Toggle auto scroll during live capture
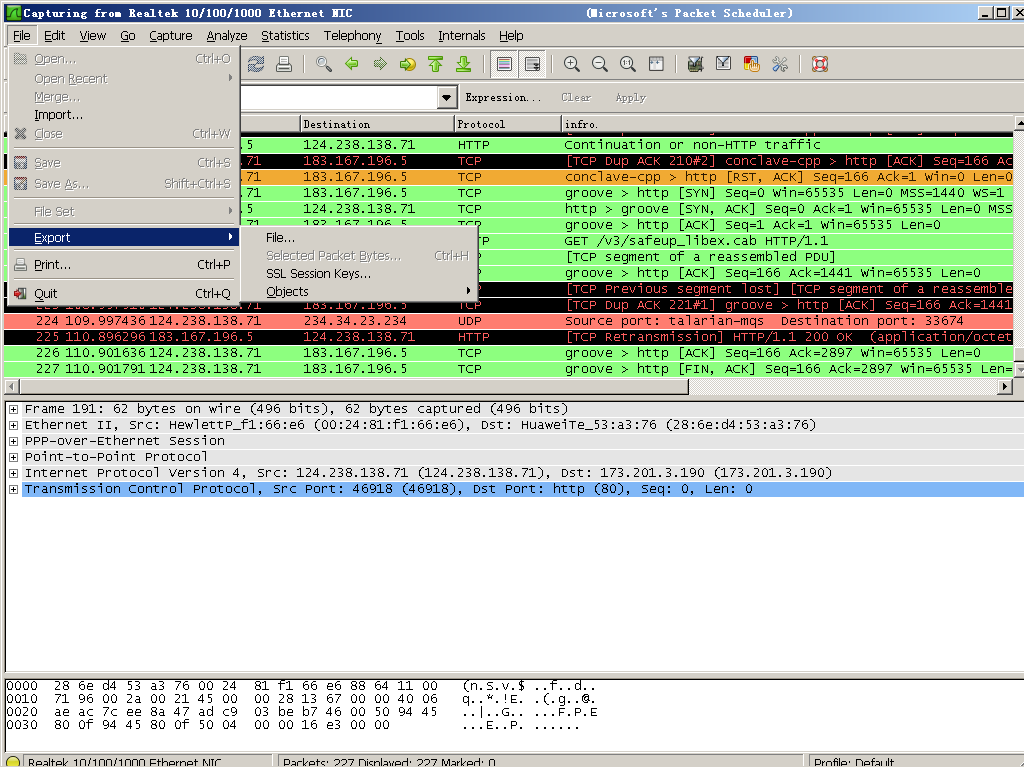The width and height of the screenshot is (1024, 768). point(532,64)
